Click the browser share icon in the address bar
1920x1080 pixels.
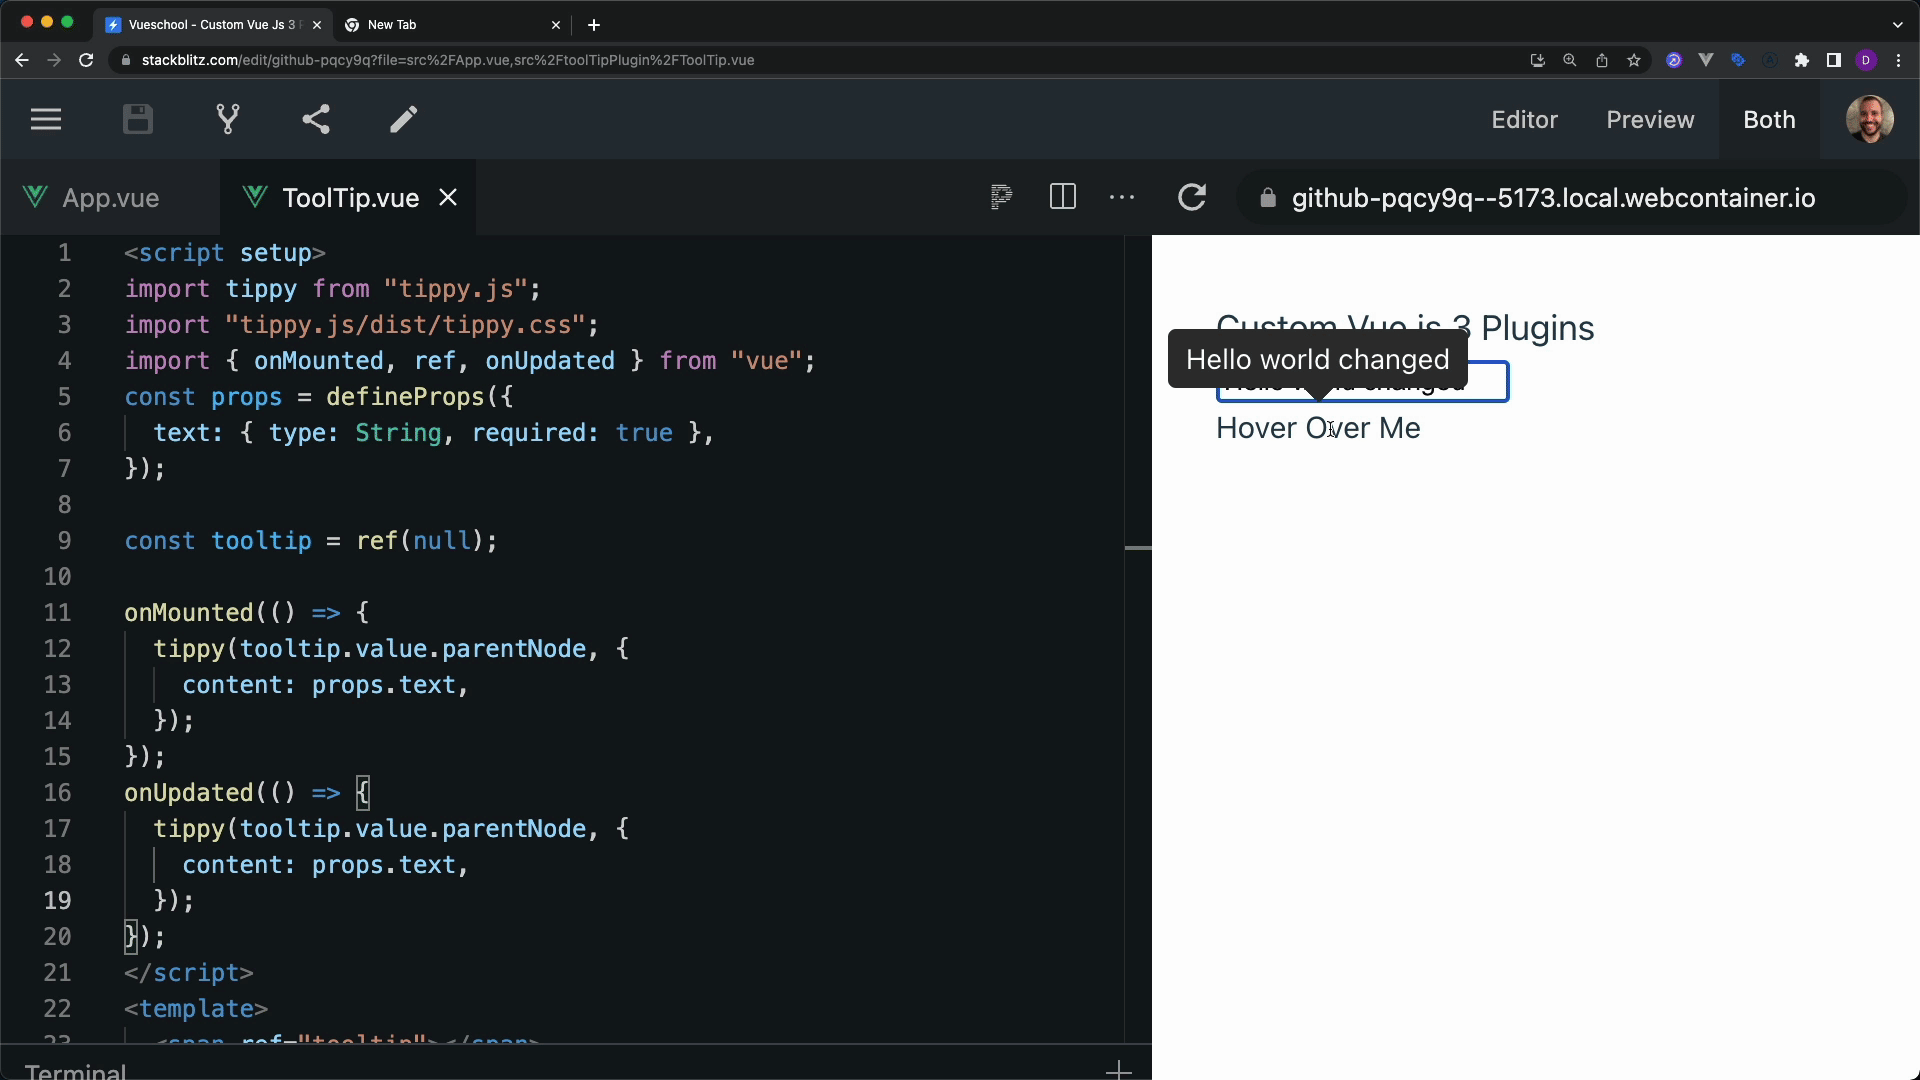pyautogui.click(x=1602, y=60)
